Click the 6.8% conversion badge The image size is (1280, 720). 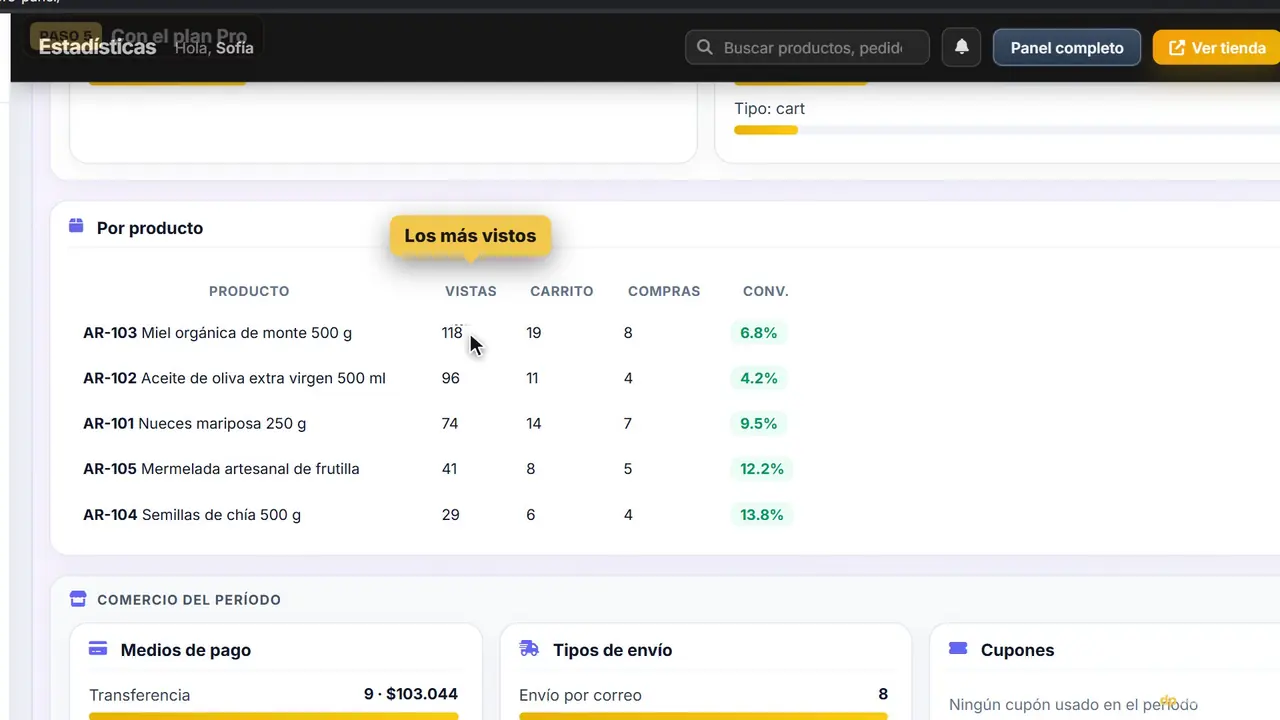point(759,333)
